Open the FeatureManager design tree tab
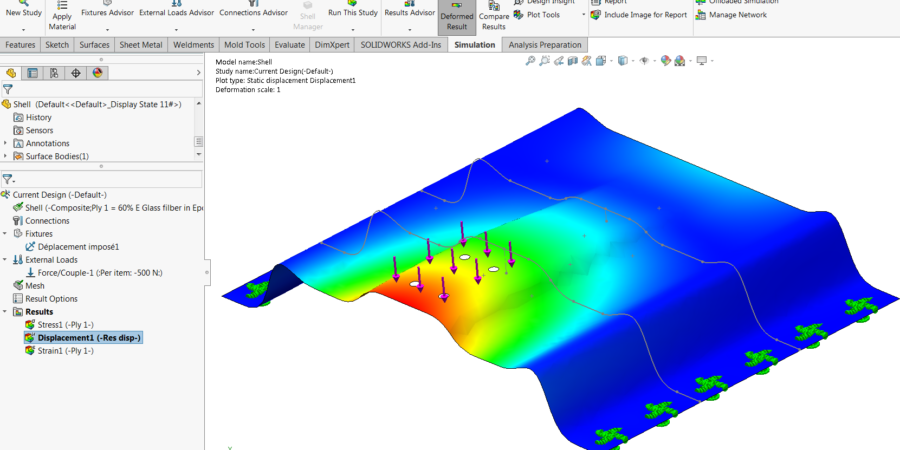900x450 pixels. click(12, 73)
